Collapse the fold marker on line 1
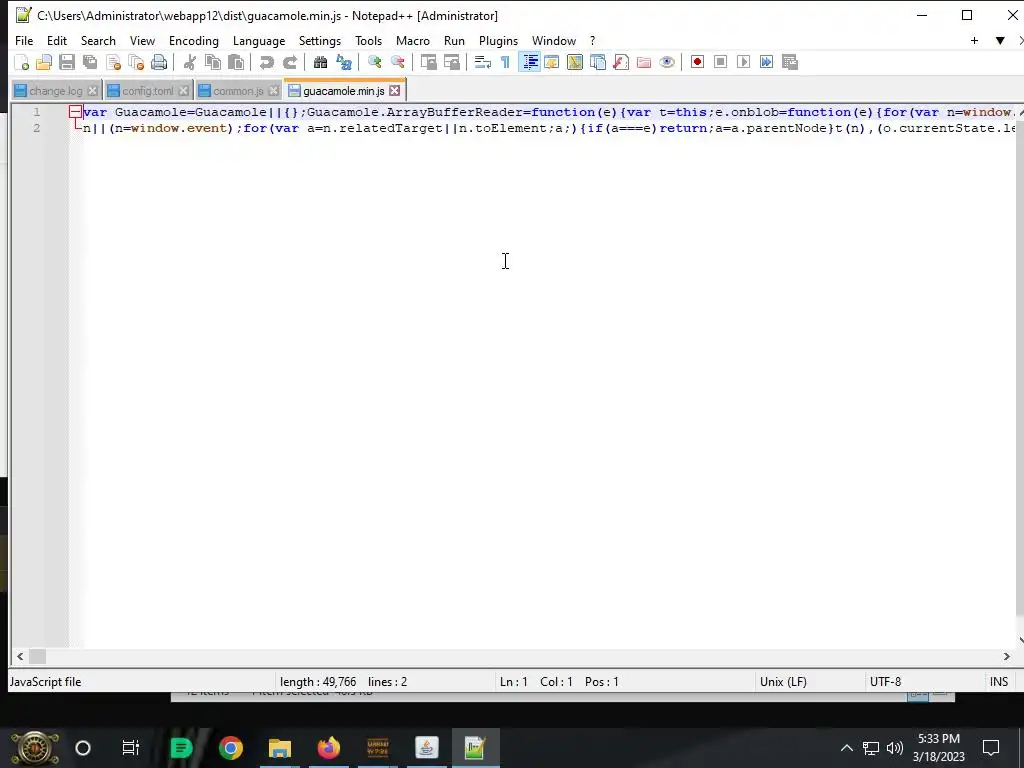 tap(76, 112)
